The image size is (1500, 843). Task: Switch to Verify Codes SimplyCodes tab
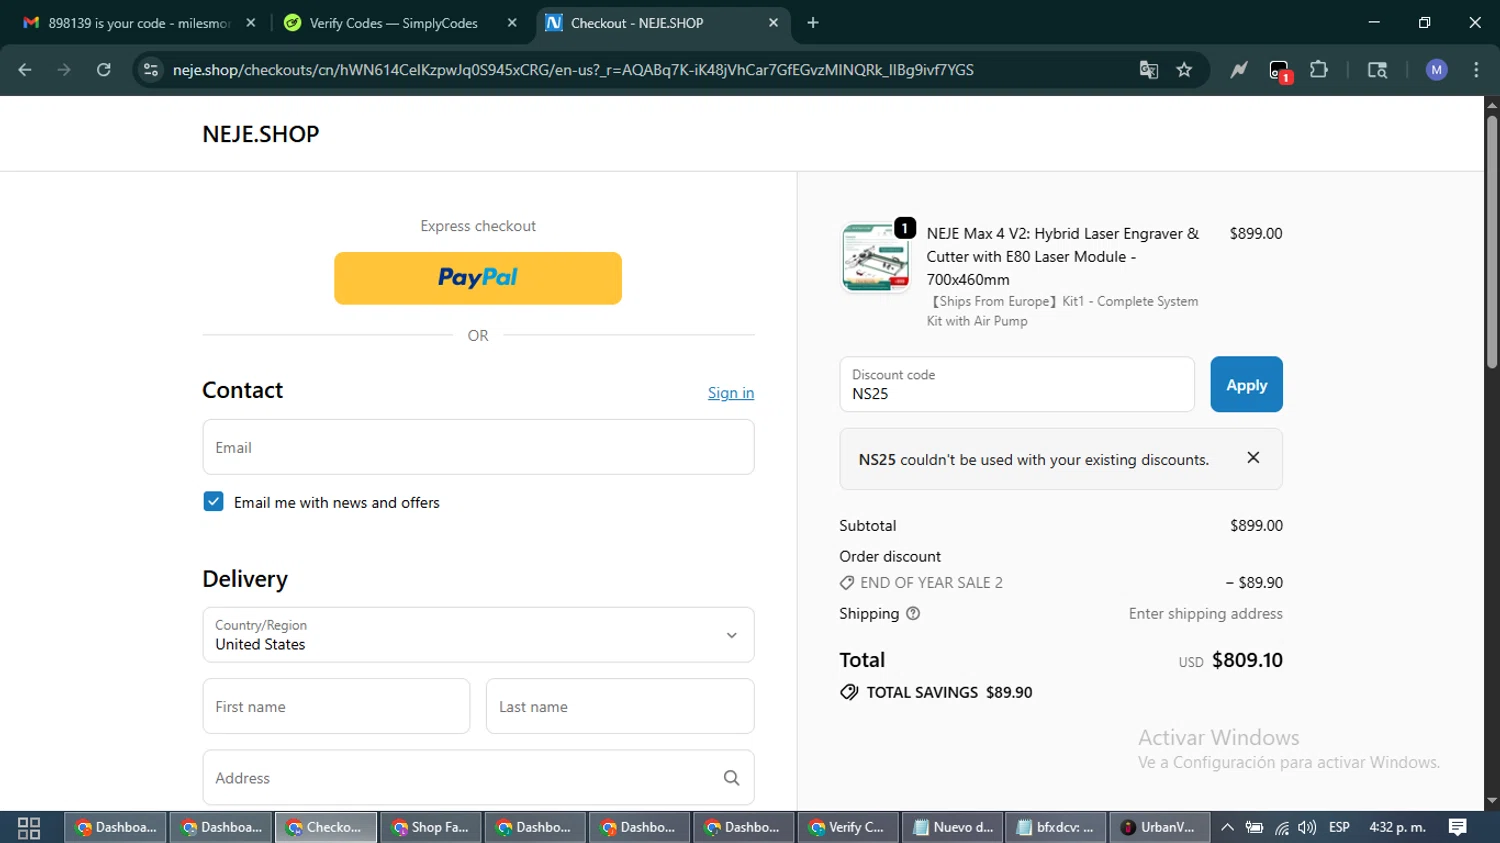394,23
